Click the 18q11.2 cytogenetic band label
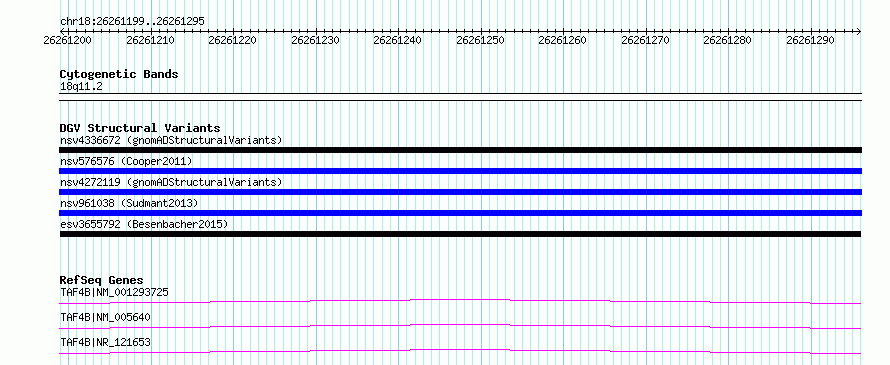Image resolution: width=890 pixels, height=365 pixels. click(81, 87)
